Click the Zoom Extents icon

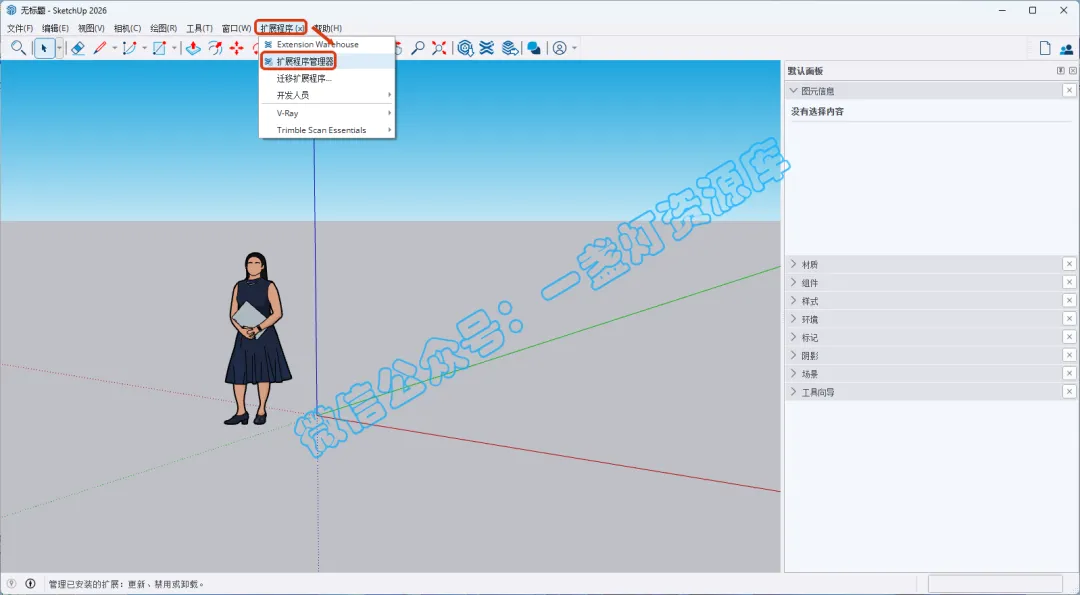click(439, 48)
